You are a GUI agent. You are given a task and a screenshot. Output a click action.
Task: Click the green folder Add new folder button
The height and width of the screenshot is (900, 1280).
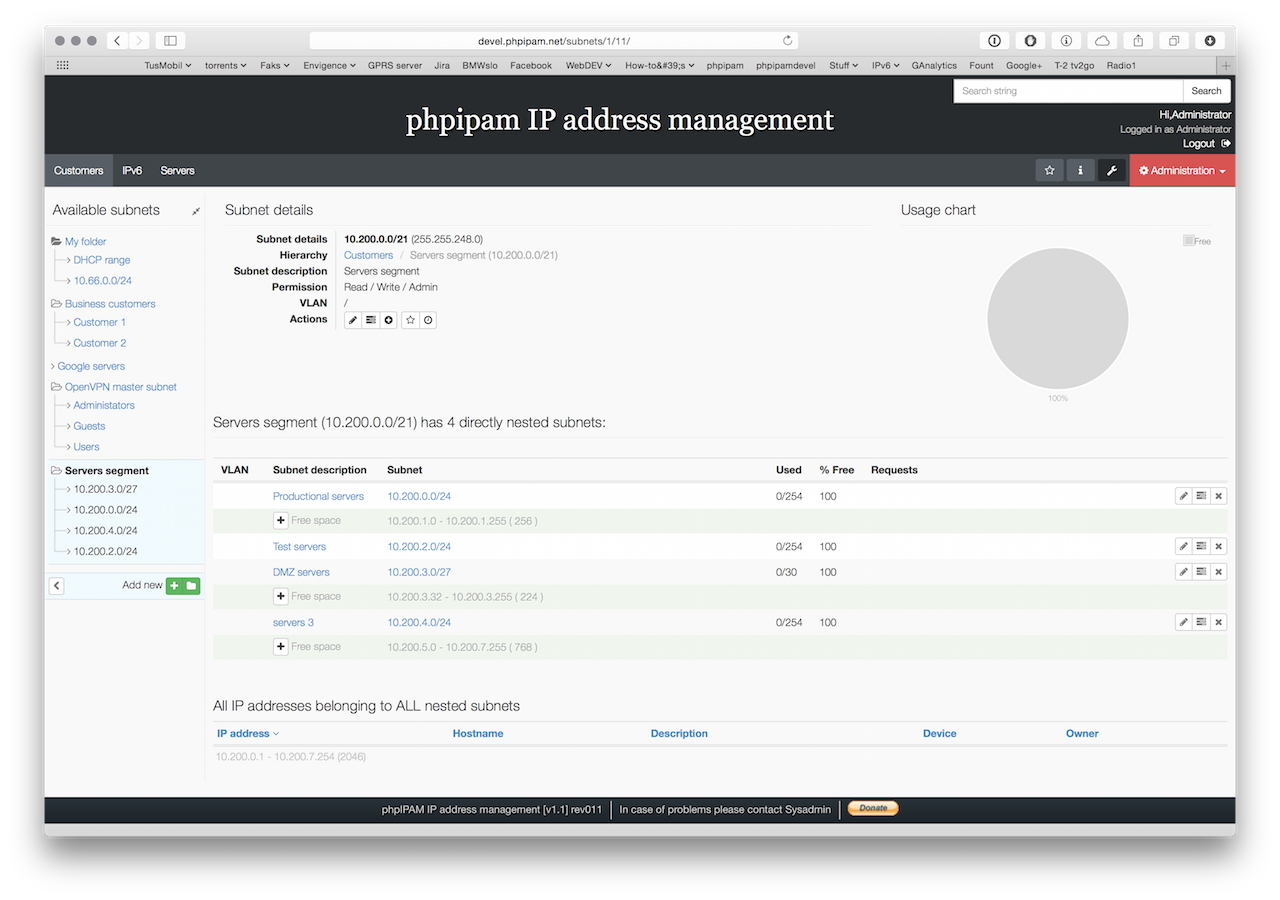tap(191, 586)
